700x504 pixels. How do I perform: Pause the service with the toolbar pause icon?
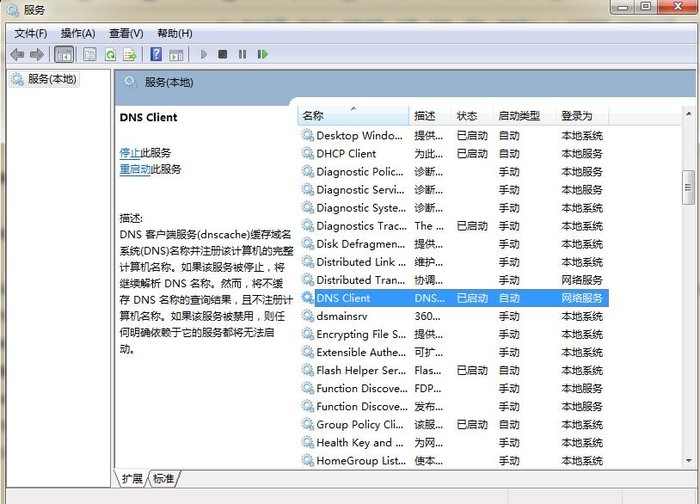point(242,54)
